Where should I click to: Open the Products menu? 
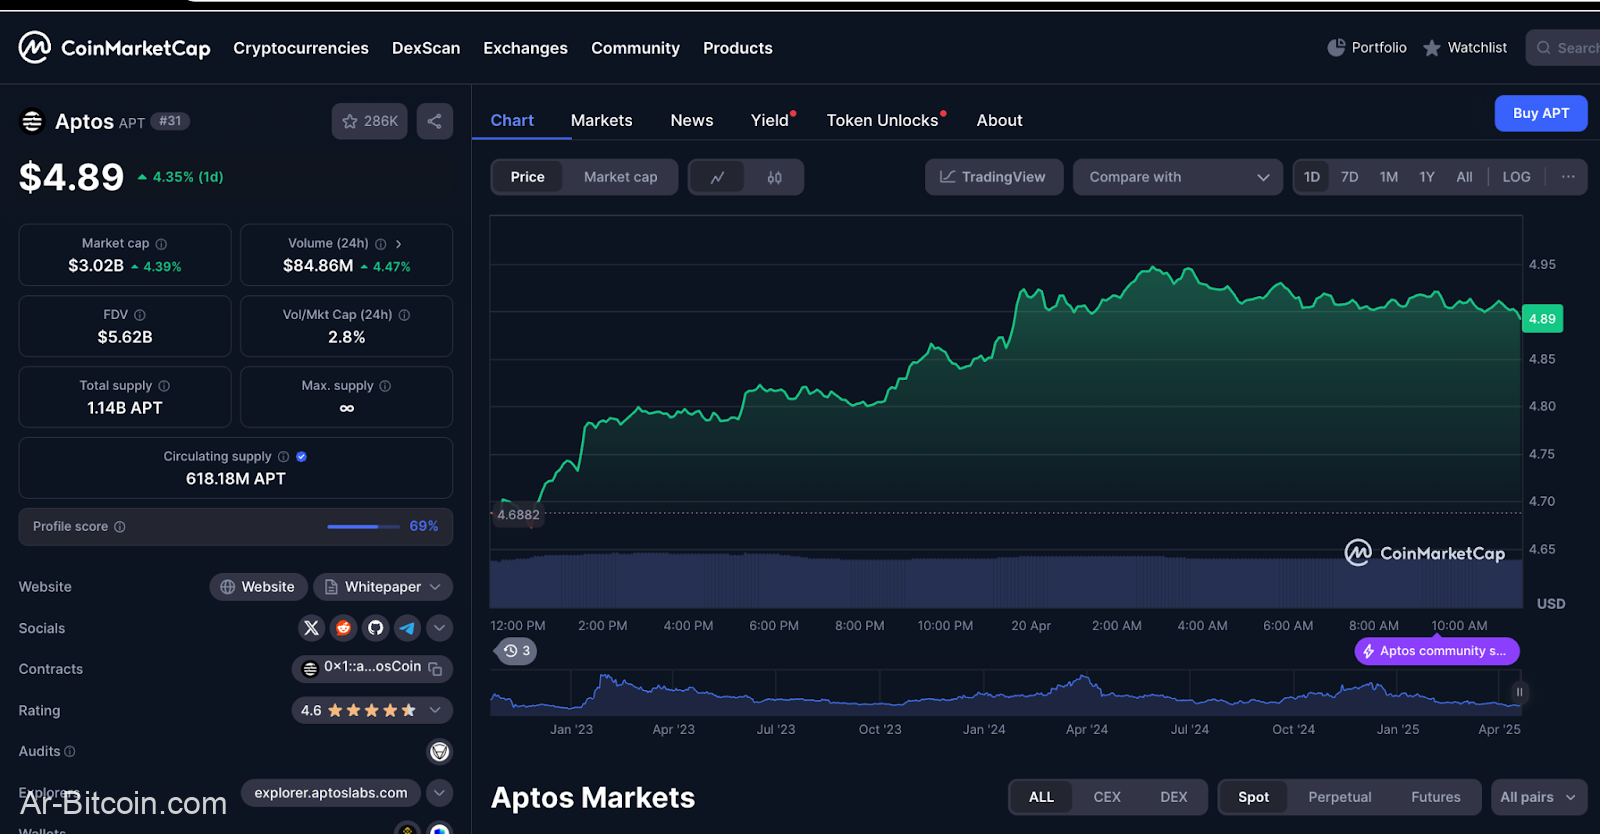coord(738,48)
